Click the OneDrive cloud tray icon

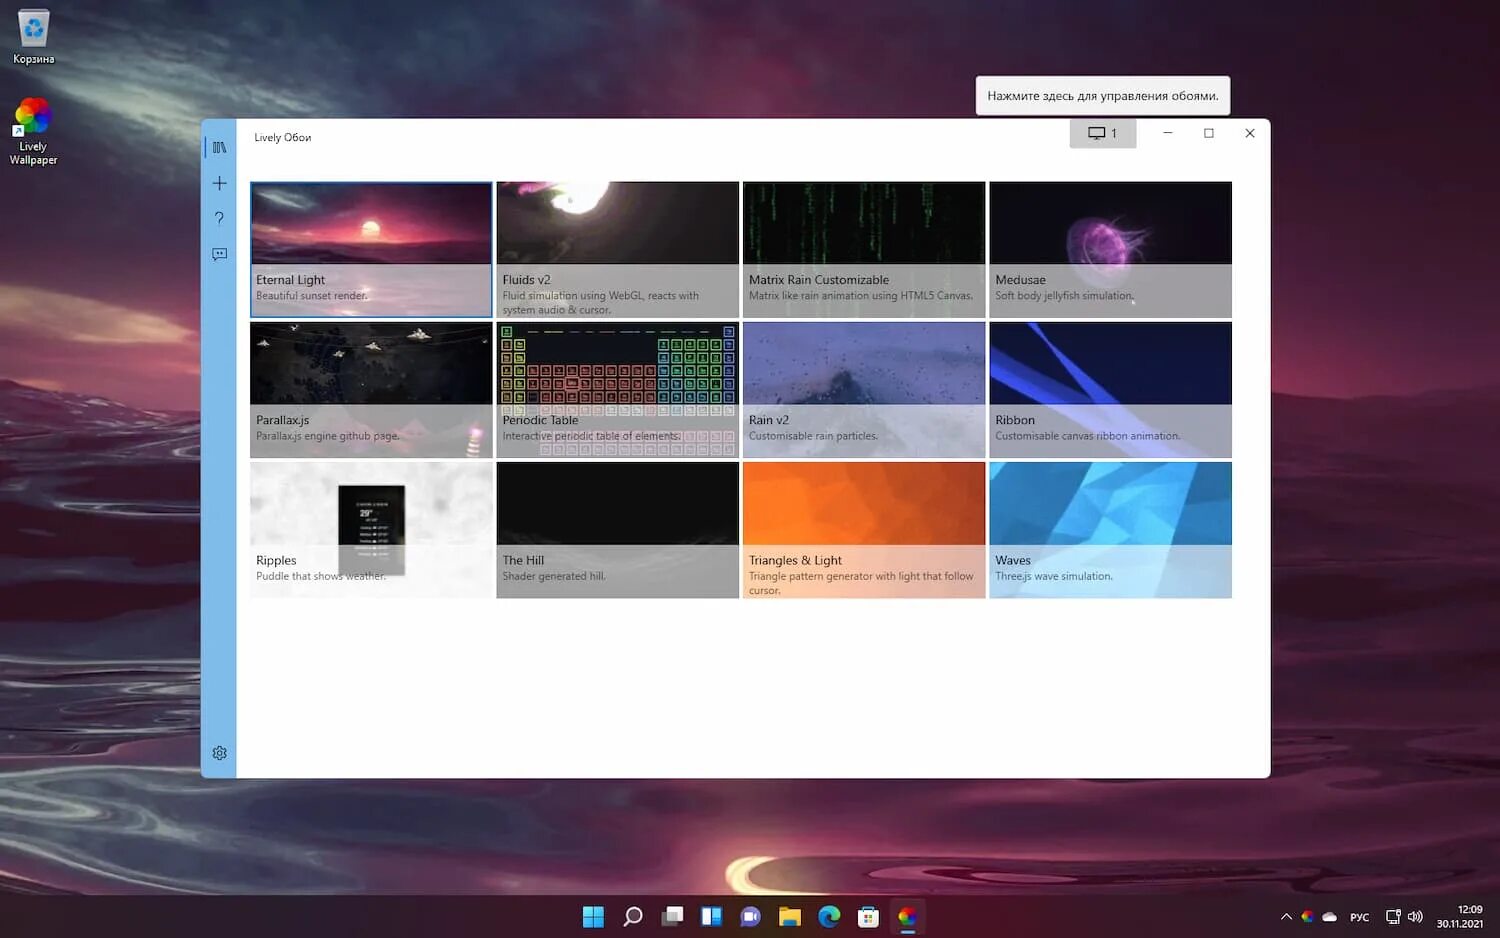coord(1330,917)
